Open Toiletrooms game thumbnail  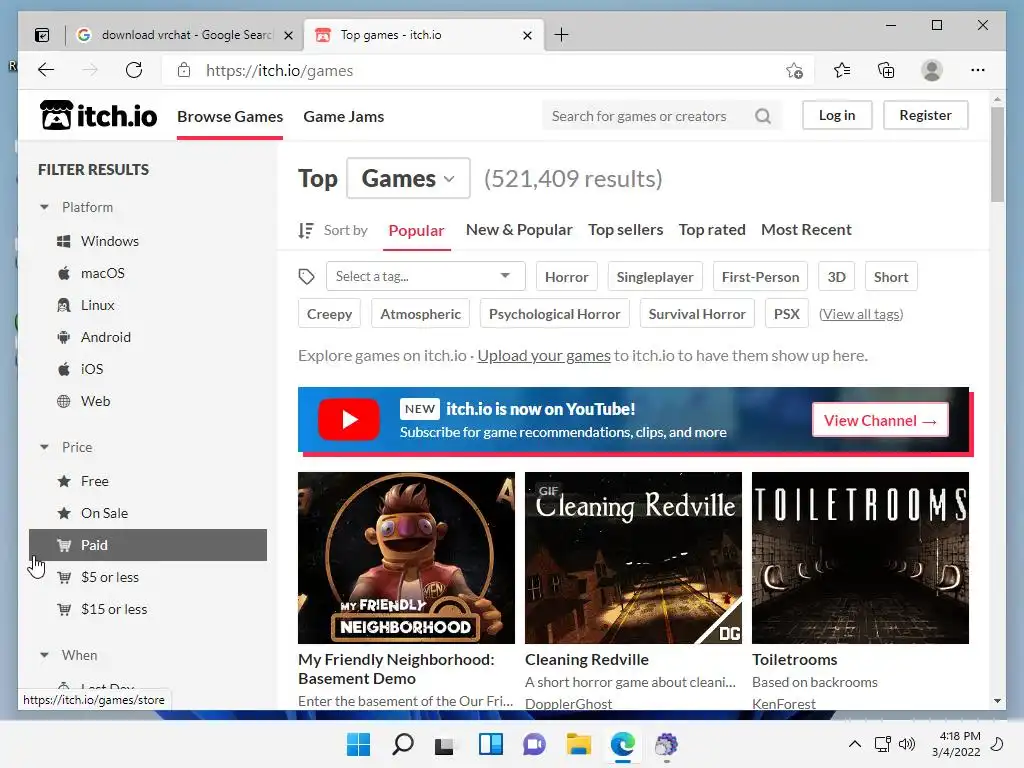click(860, 558)
